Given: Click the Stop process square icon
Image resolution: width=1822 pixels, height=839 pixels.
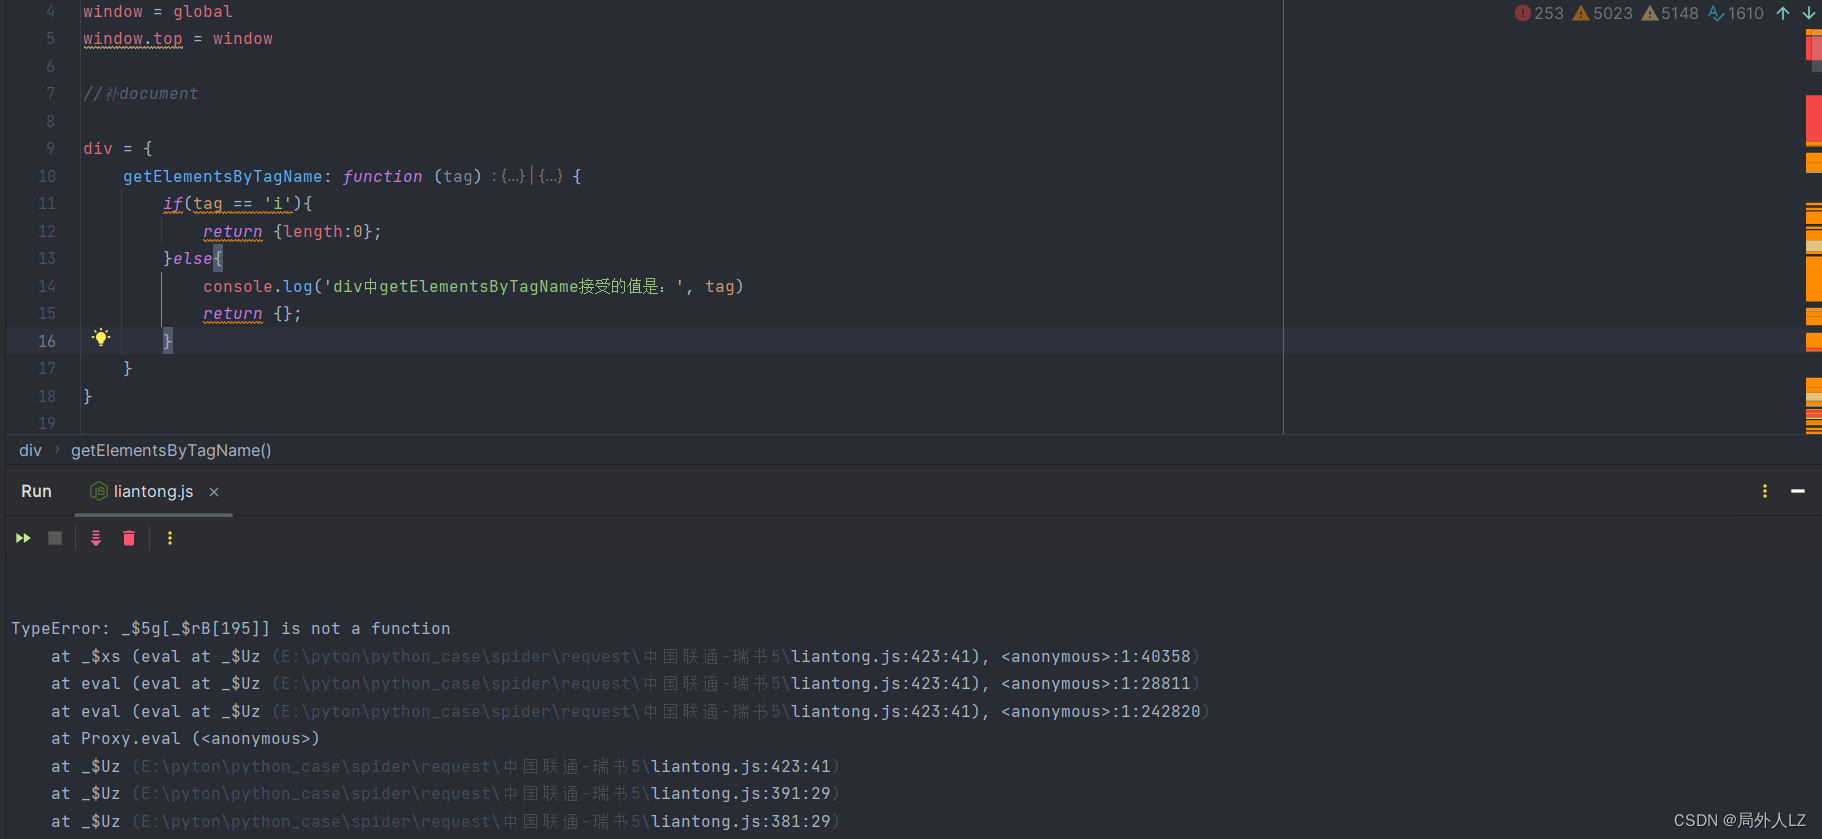Looking at the screenshot, I should pos(55,538).
